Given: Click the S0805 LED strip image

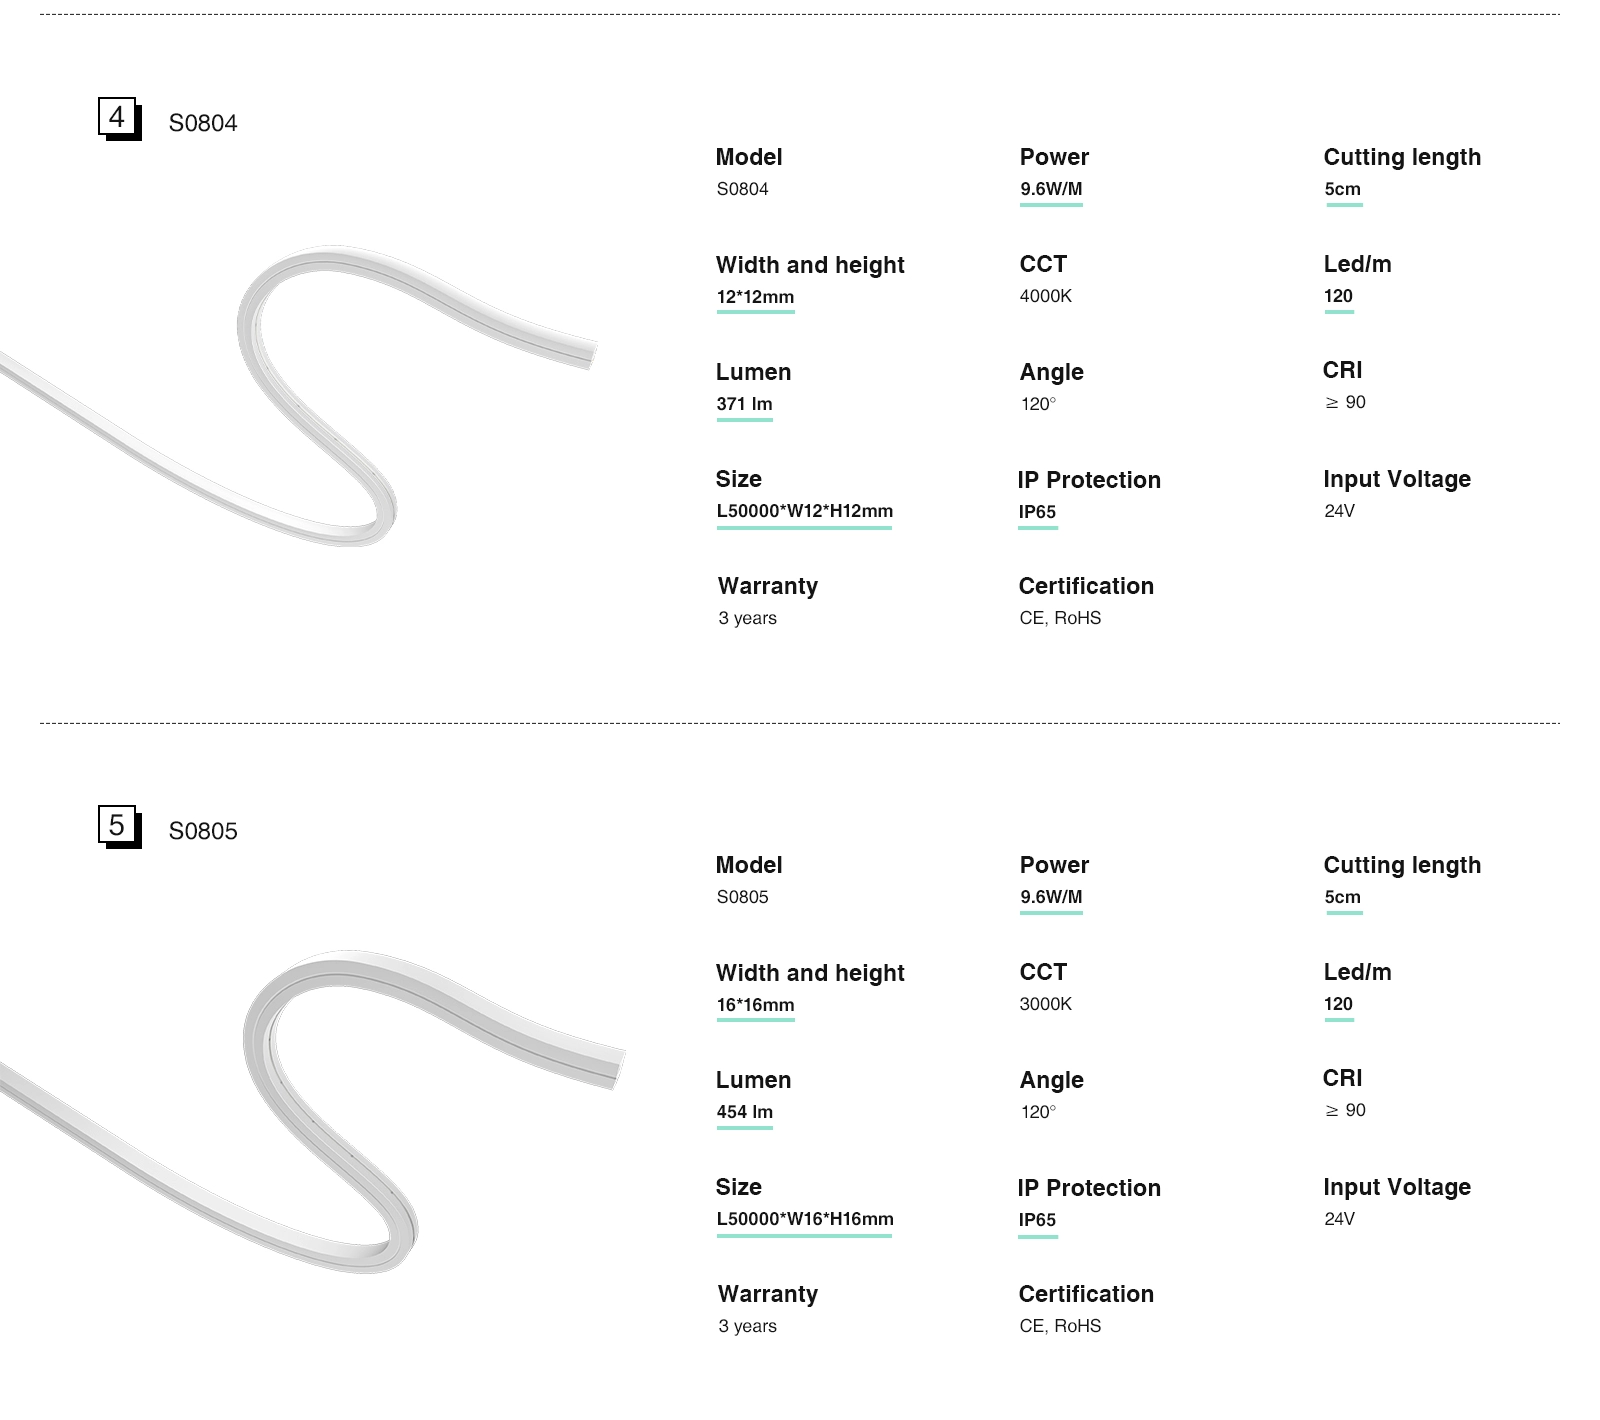Looking at the screenshot, I should (310, 1110).
